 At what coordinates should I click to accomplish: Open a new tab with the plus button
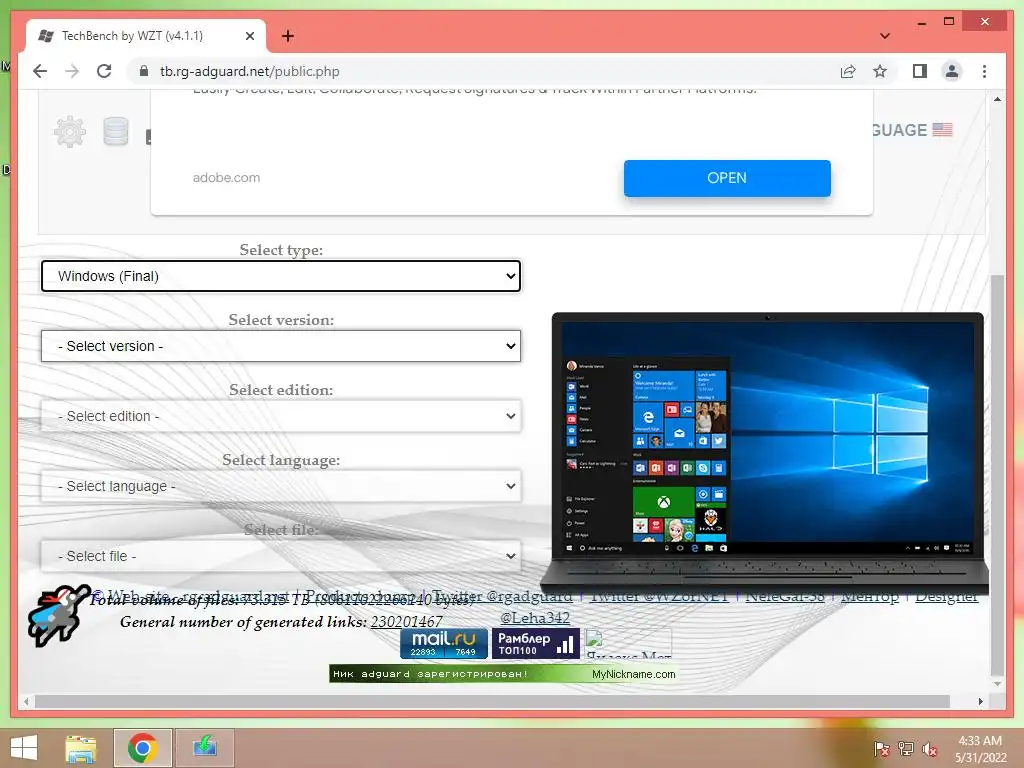click(287, 36)
